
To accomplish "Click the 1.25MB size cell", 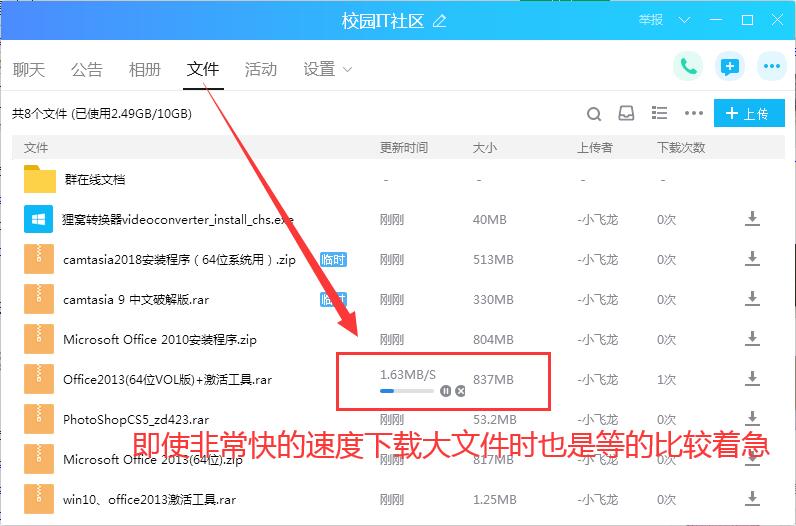I will tap(495, 500).
